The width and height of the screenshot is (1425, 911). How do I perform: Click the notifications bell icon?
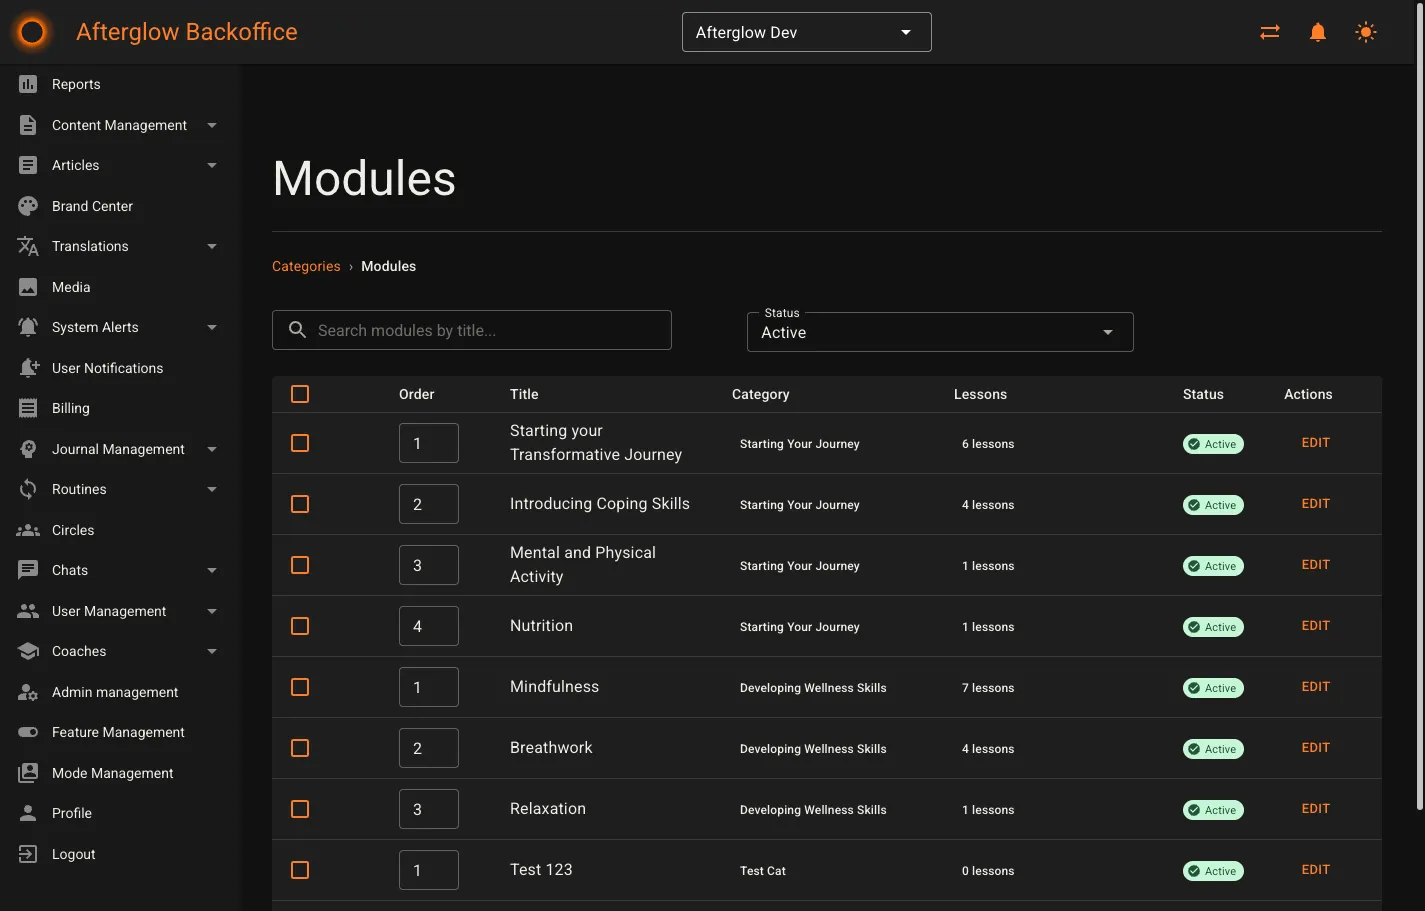pyautogui.click(x=1317, y=31)
